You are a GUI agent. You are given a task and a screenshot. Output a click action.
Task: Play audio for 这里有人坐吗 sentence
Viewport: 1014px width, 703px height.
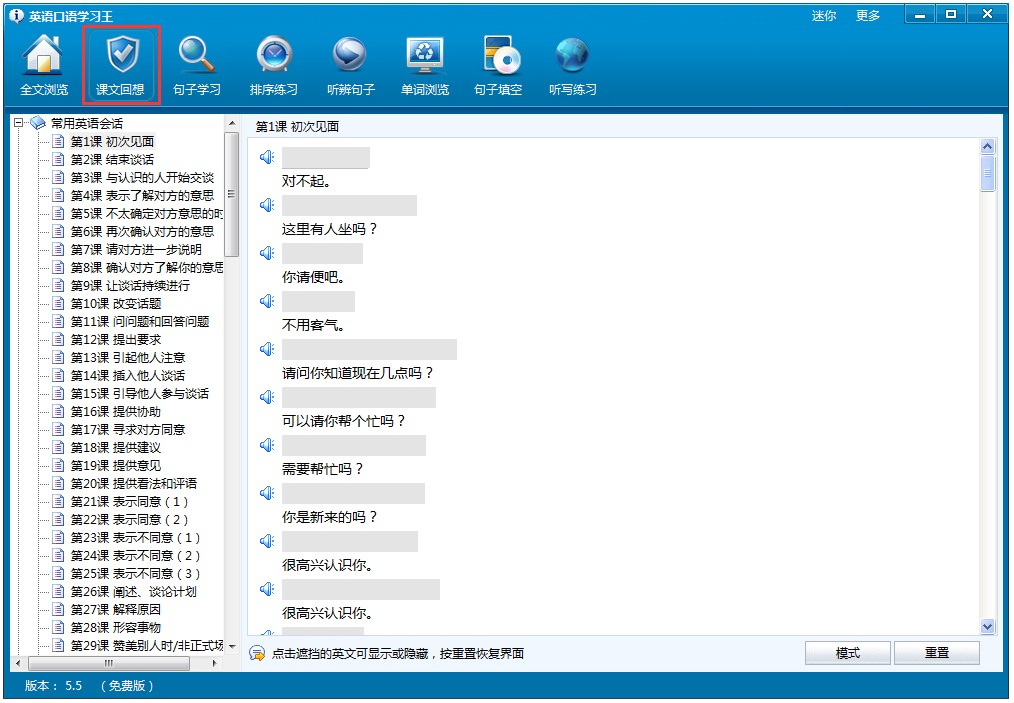point(266,205)
